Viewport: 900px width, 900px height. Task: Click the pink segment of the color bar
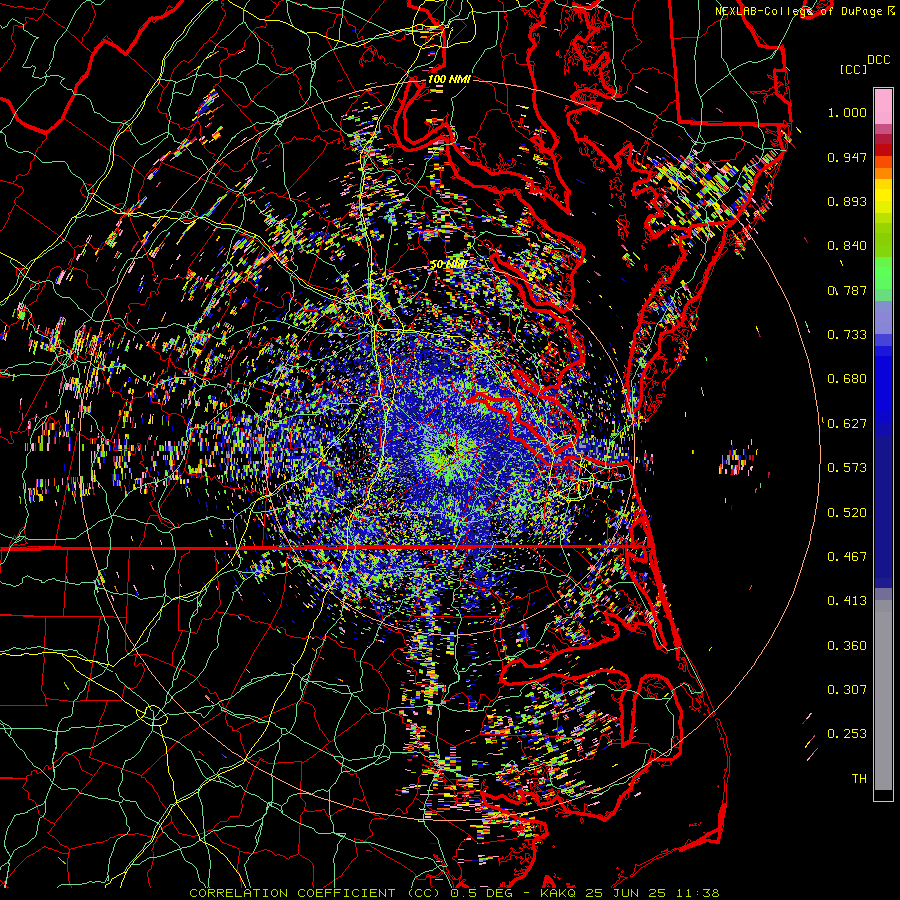coord(883,107)
